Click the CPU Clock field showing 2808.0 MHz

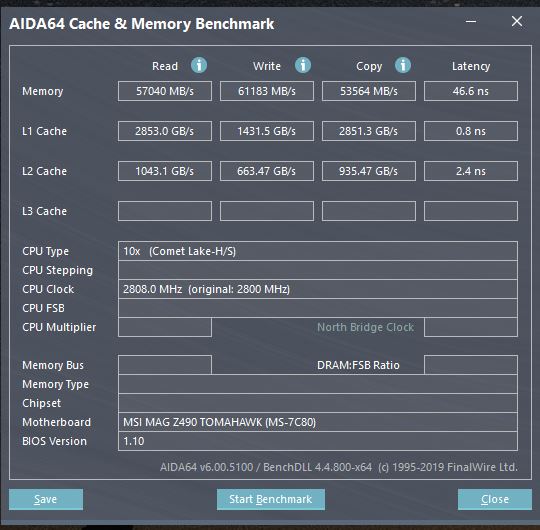(x=318, y=289)
